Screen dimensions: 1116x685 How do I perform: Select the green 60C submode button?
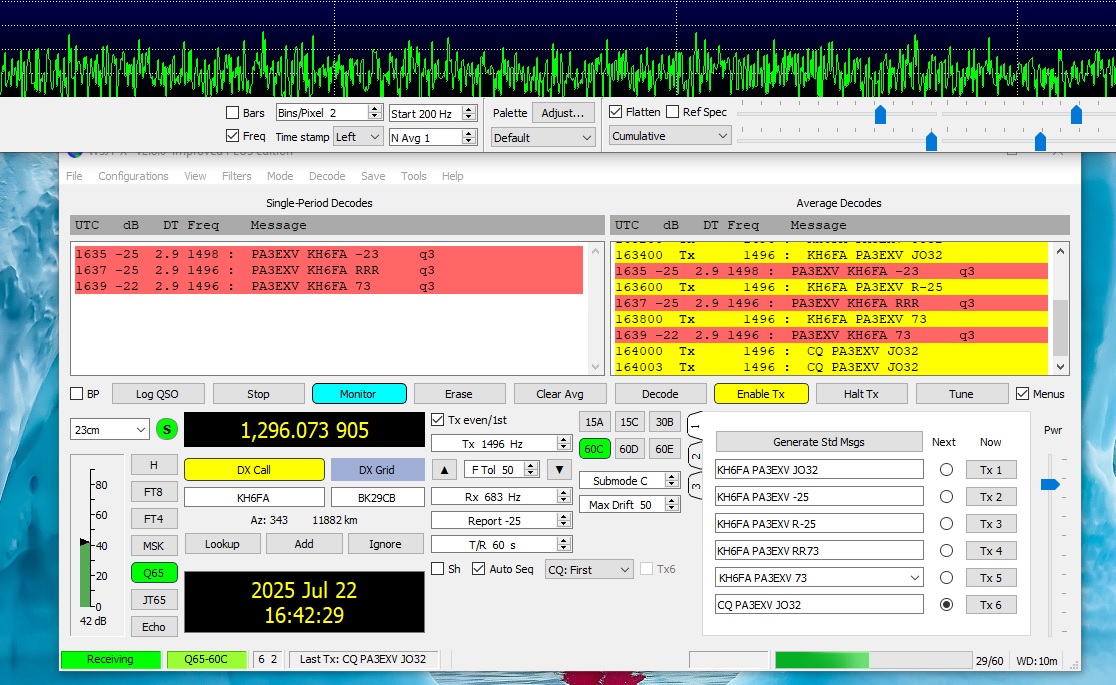[x=594, y=449]
